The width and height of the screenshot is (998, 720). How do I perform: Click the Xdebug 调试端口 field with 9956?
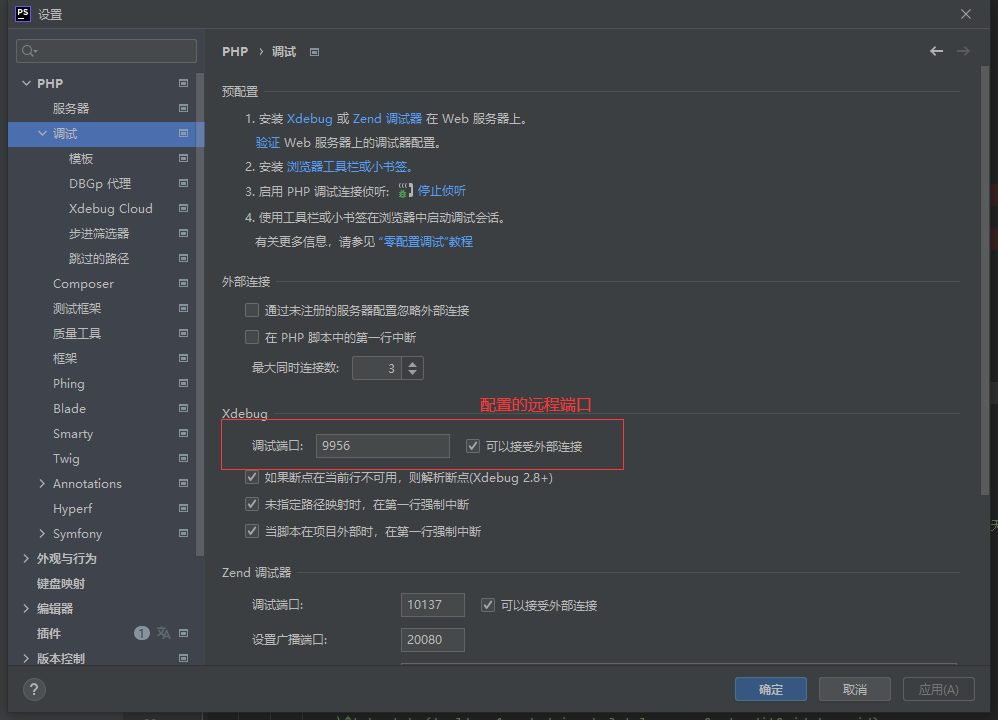coord(383,446)
